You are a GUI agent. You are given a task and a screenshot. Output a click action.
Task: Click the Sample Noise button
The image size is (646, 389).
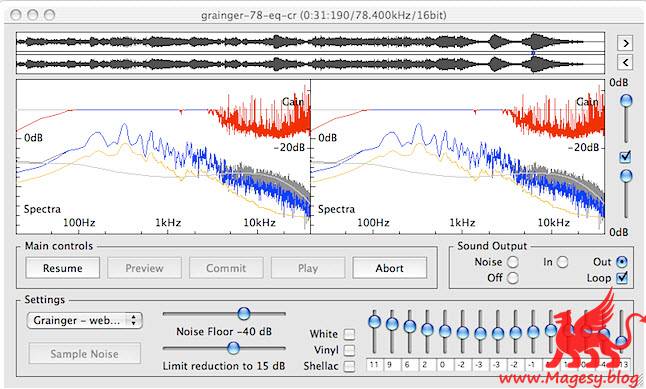point(84,354)
